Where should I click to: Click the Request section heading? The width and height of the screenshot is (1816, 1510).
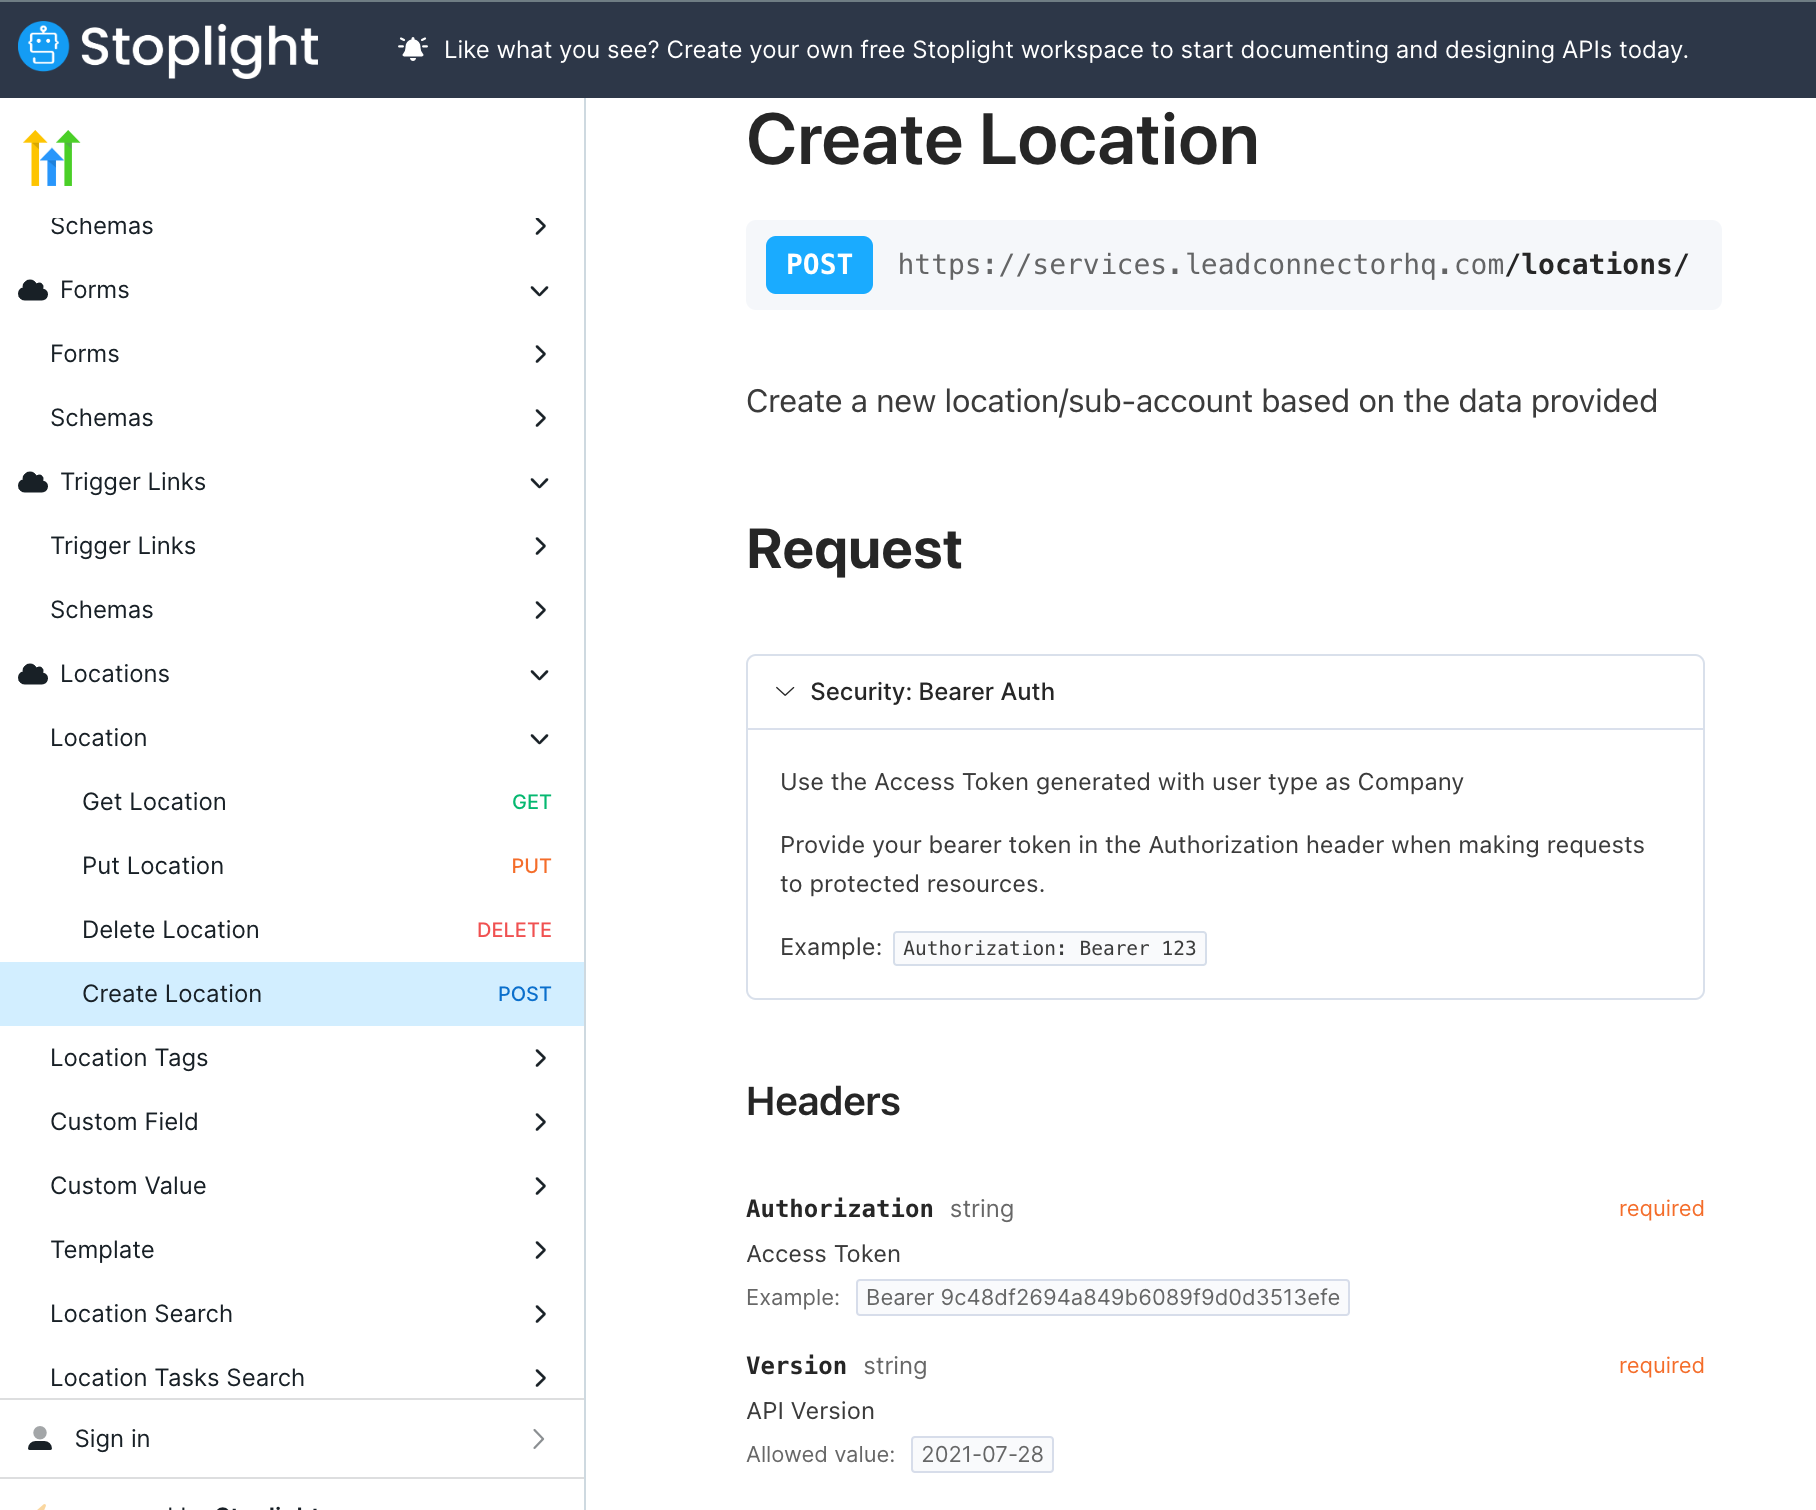tap(854, 549)
